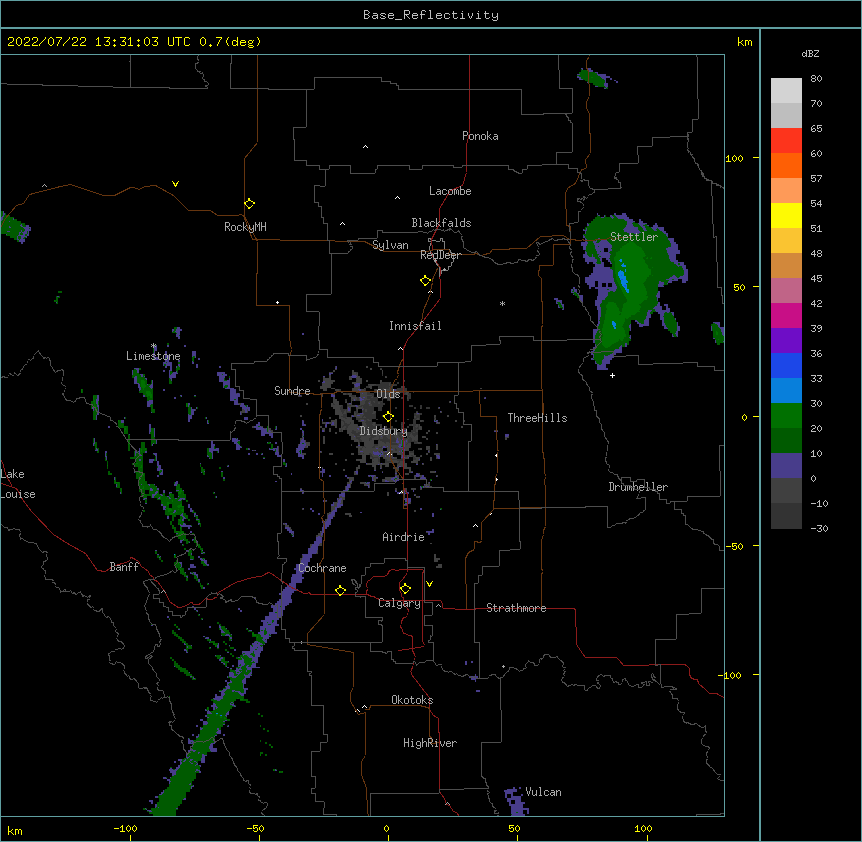Click the RedDeer city label
Image resolution: width=862 pixels, height=842 pixels.
[440, 255]
